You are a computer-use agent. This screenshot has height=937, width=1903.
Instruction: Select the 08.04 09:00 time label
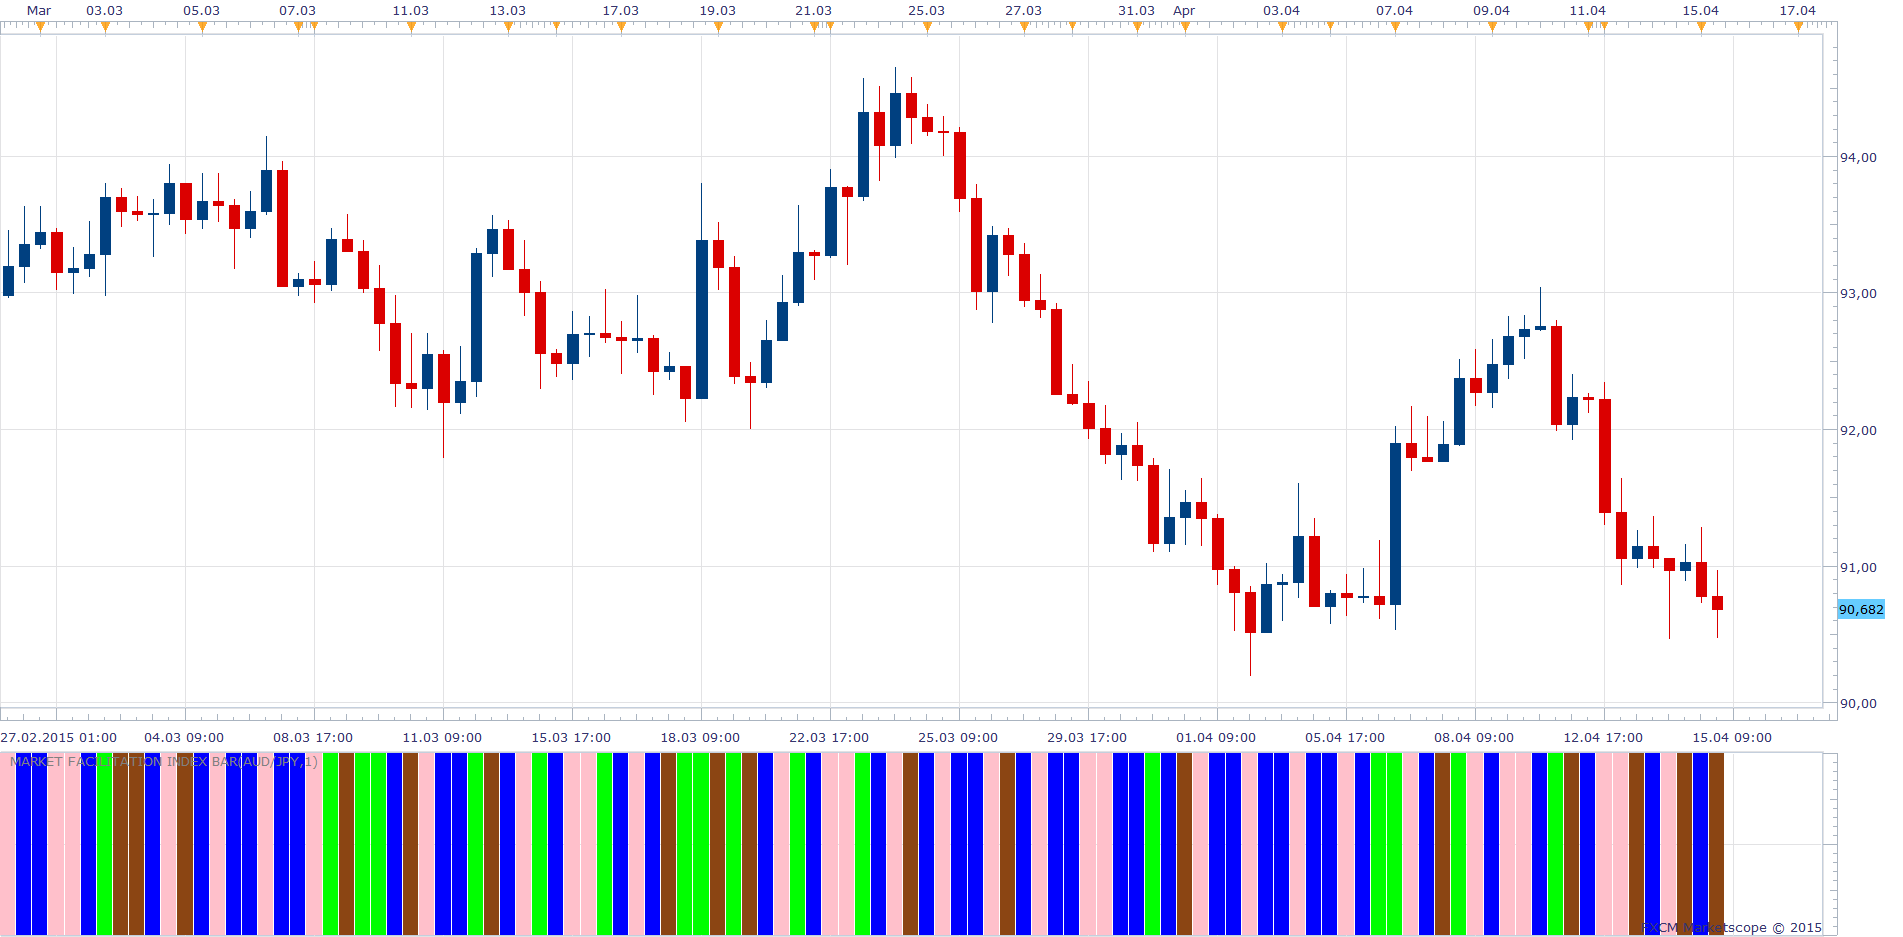[1474, 738]
